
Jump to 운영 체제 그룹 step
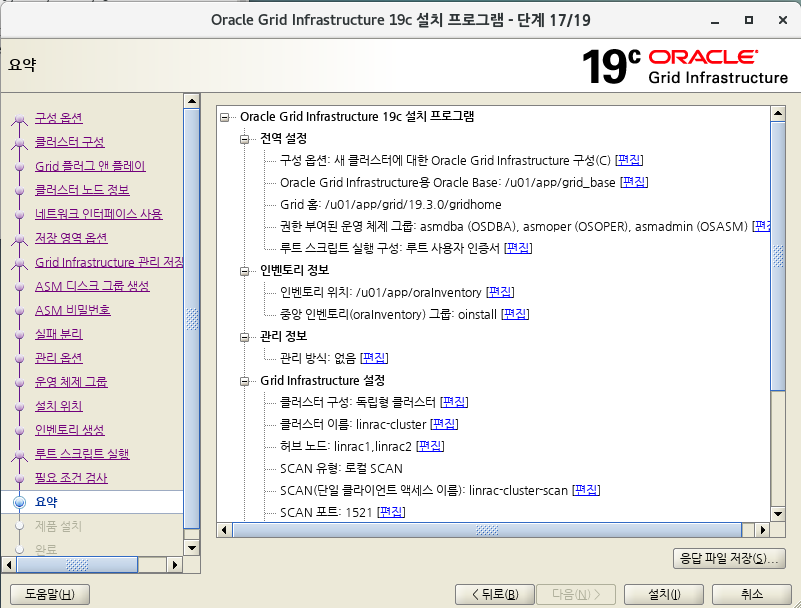[71, 382]
